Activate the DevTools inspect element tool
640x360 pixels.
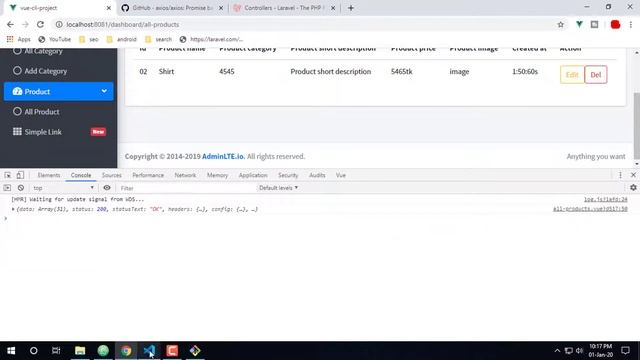pos(8,175)
